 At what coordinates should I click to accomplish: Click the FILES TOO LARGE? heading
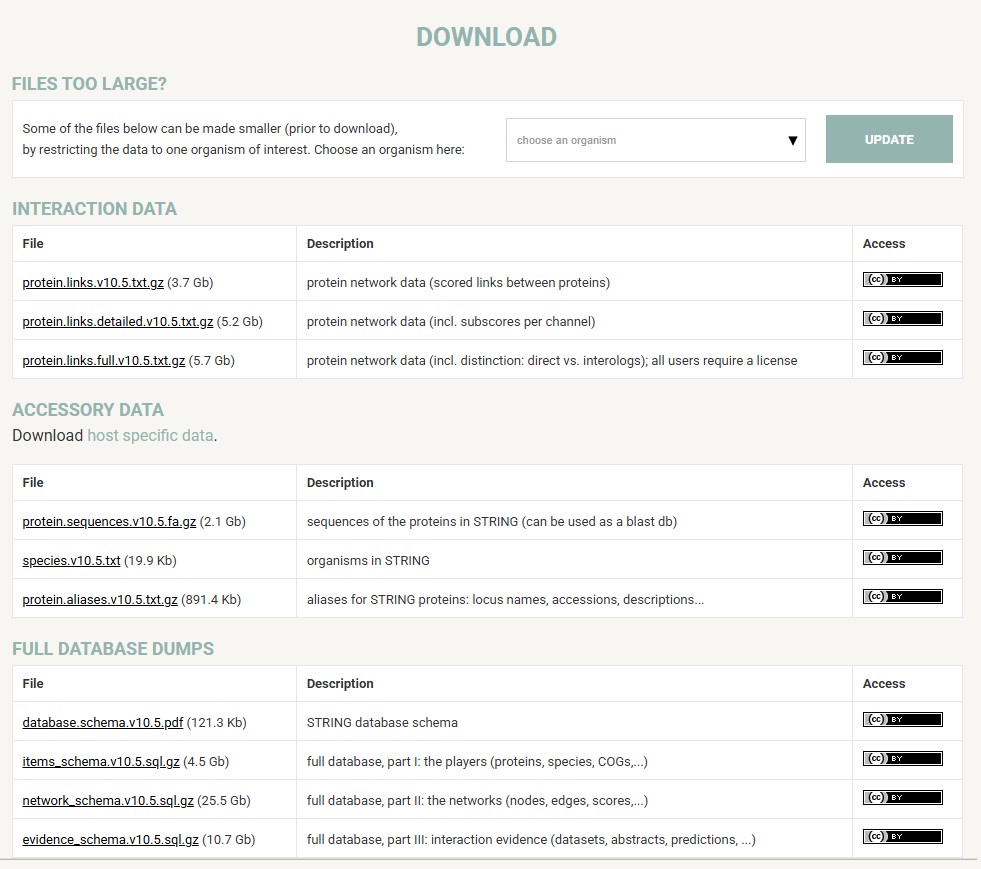click(x=89, y=84)
